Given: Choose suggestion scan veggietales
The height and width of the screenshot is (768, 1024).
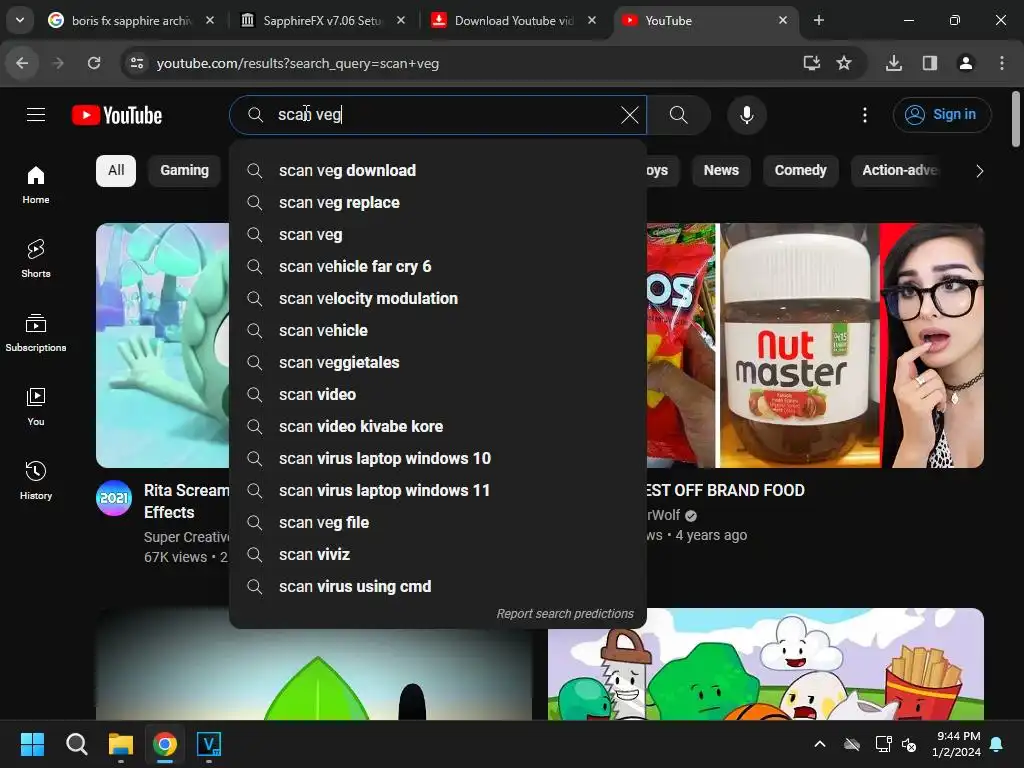Looking at the screenshot, I should coord(438,362).
